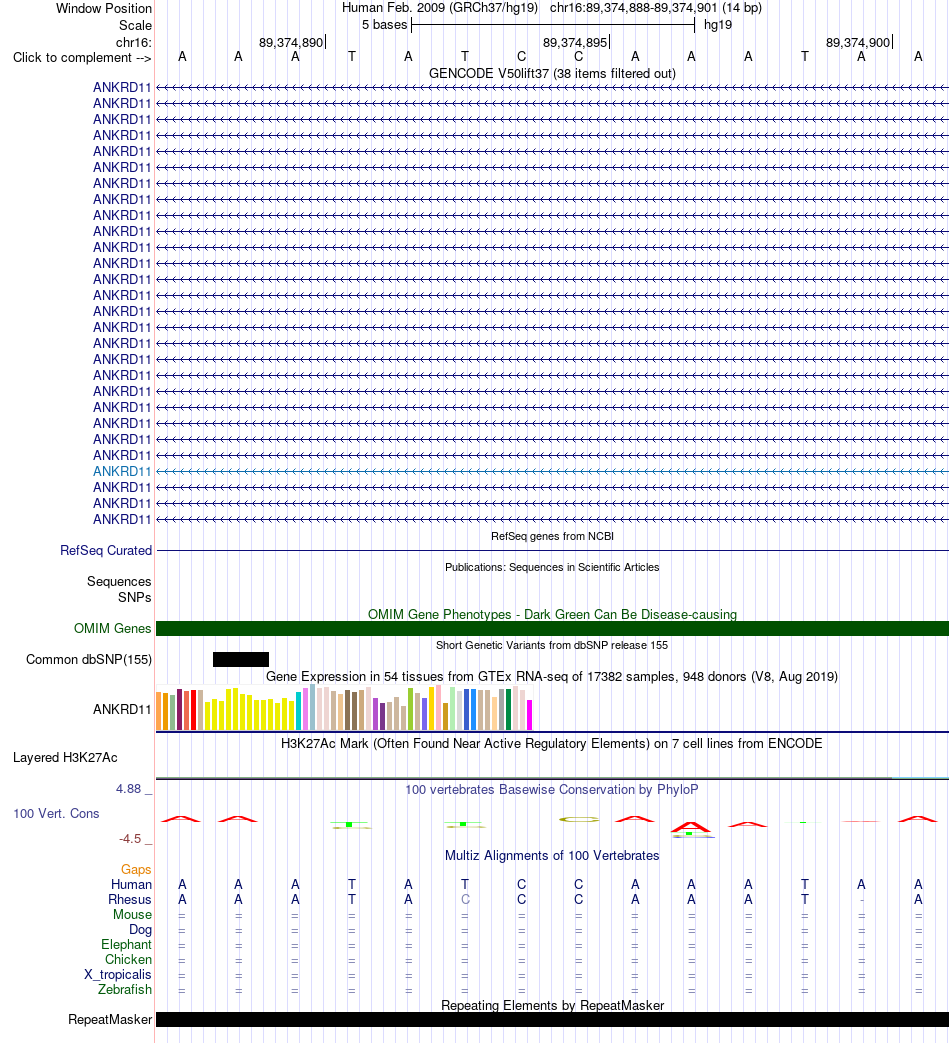Image resolution: width=950 pixels, height=1043 pixels.
Task: Click the 'Window Position' track label
Action: [104, 9]
